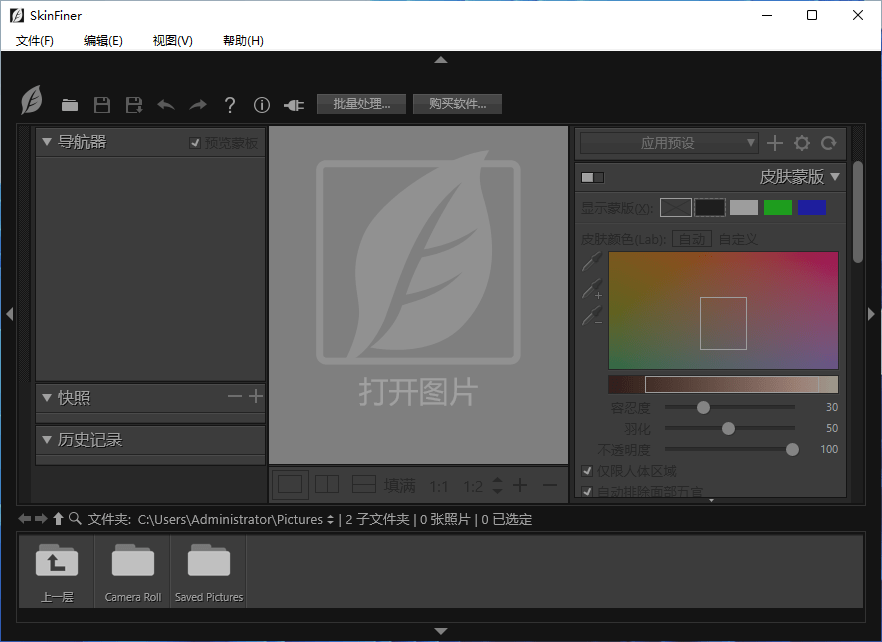
Task: Click the 不透明度 slider handle
Action: click(792, 450)
